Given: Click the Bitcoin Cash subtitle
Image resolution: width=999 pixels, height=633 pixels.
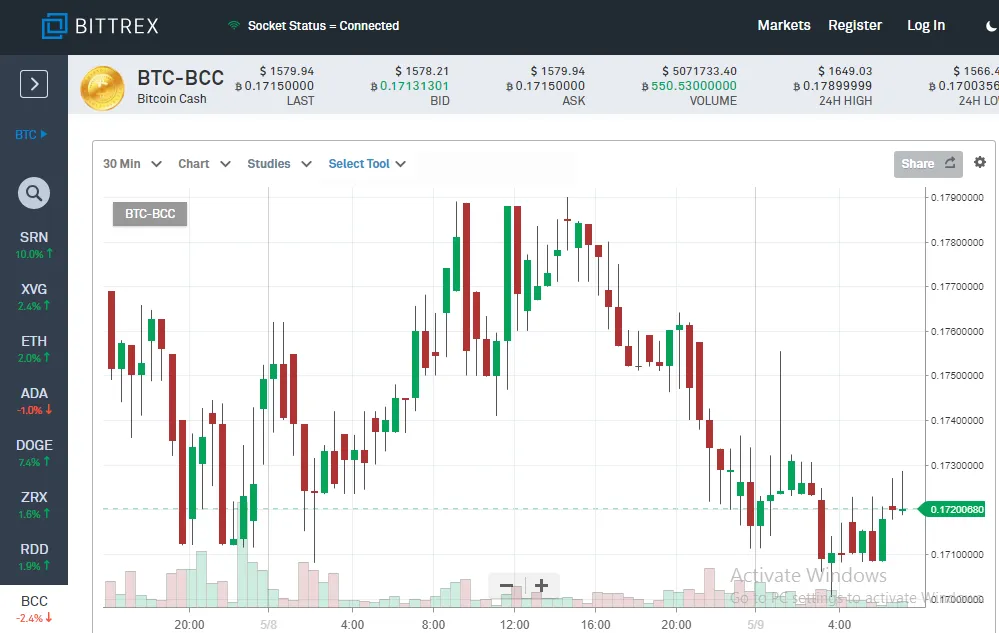Looking at the screenshot, I should [172, 99].
